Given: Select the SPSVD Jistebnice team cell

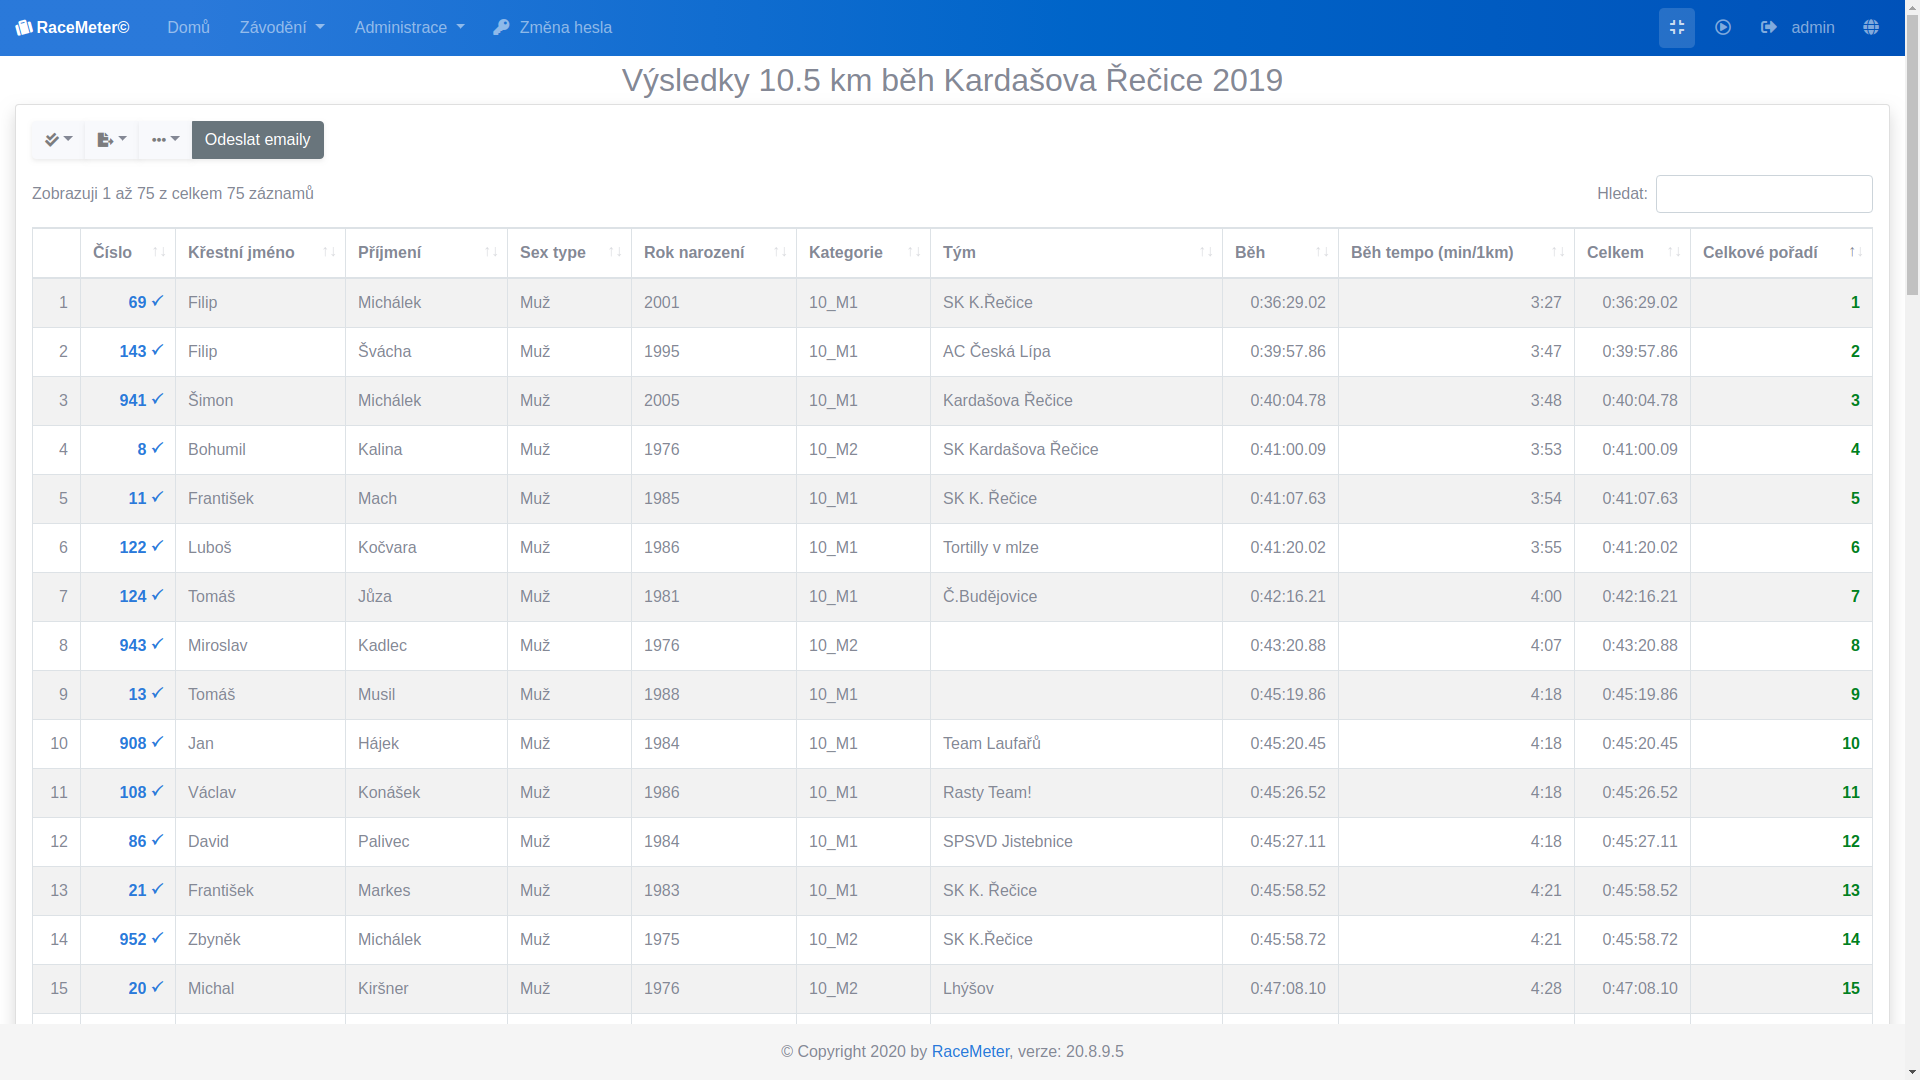Looking at the screenshot, I should pyautogui.click(x=1076, y=842).
